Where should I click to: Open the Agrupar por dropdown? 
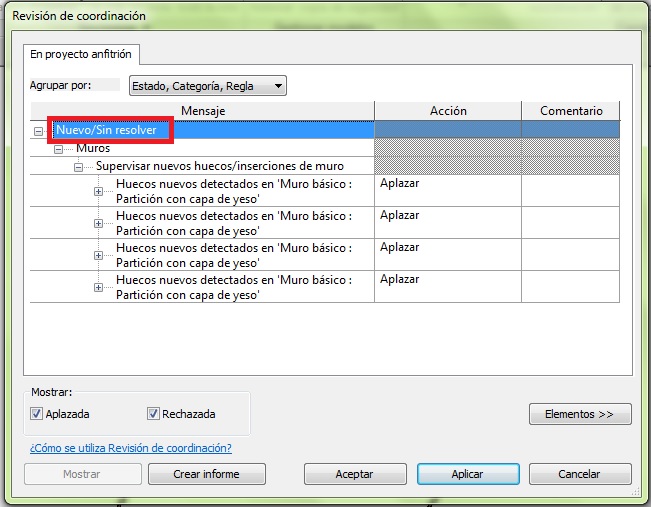coord(207,86)
